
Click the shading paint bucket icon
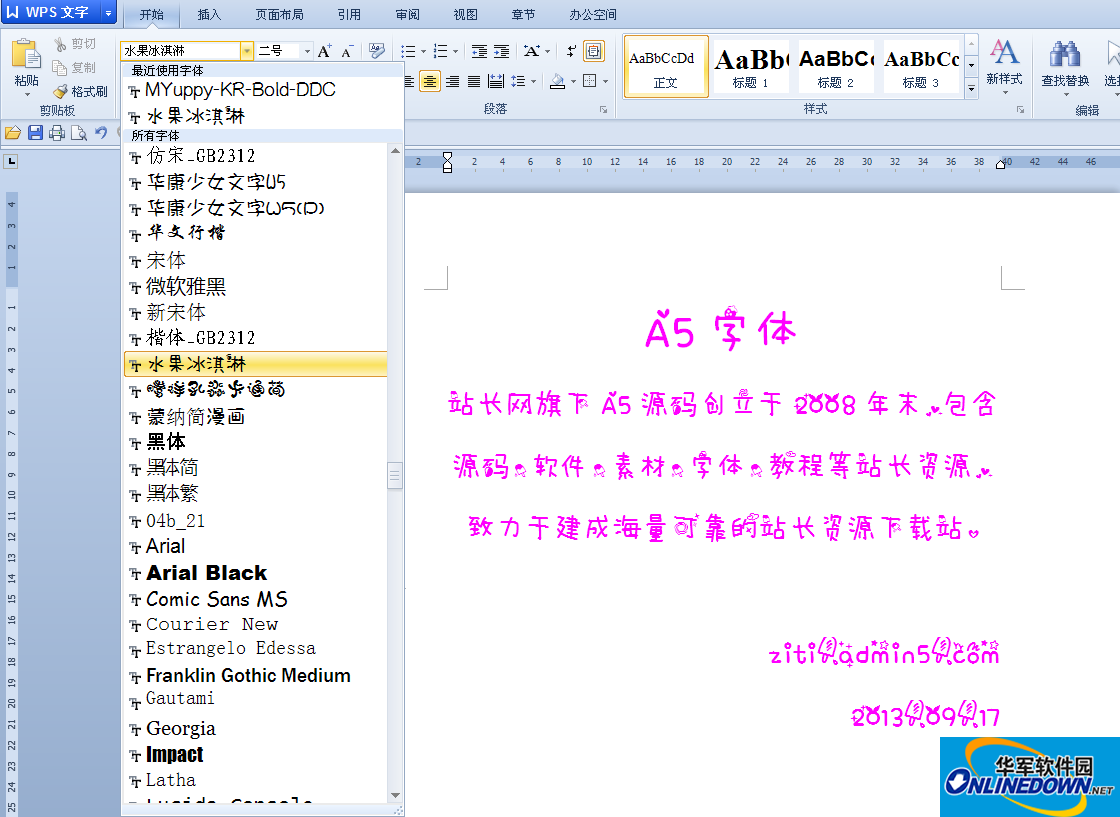tap(558, 81)
